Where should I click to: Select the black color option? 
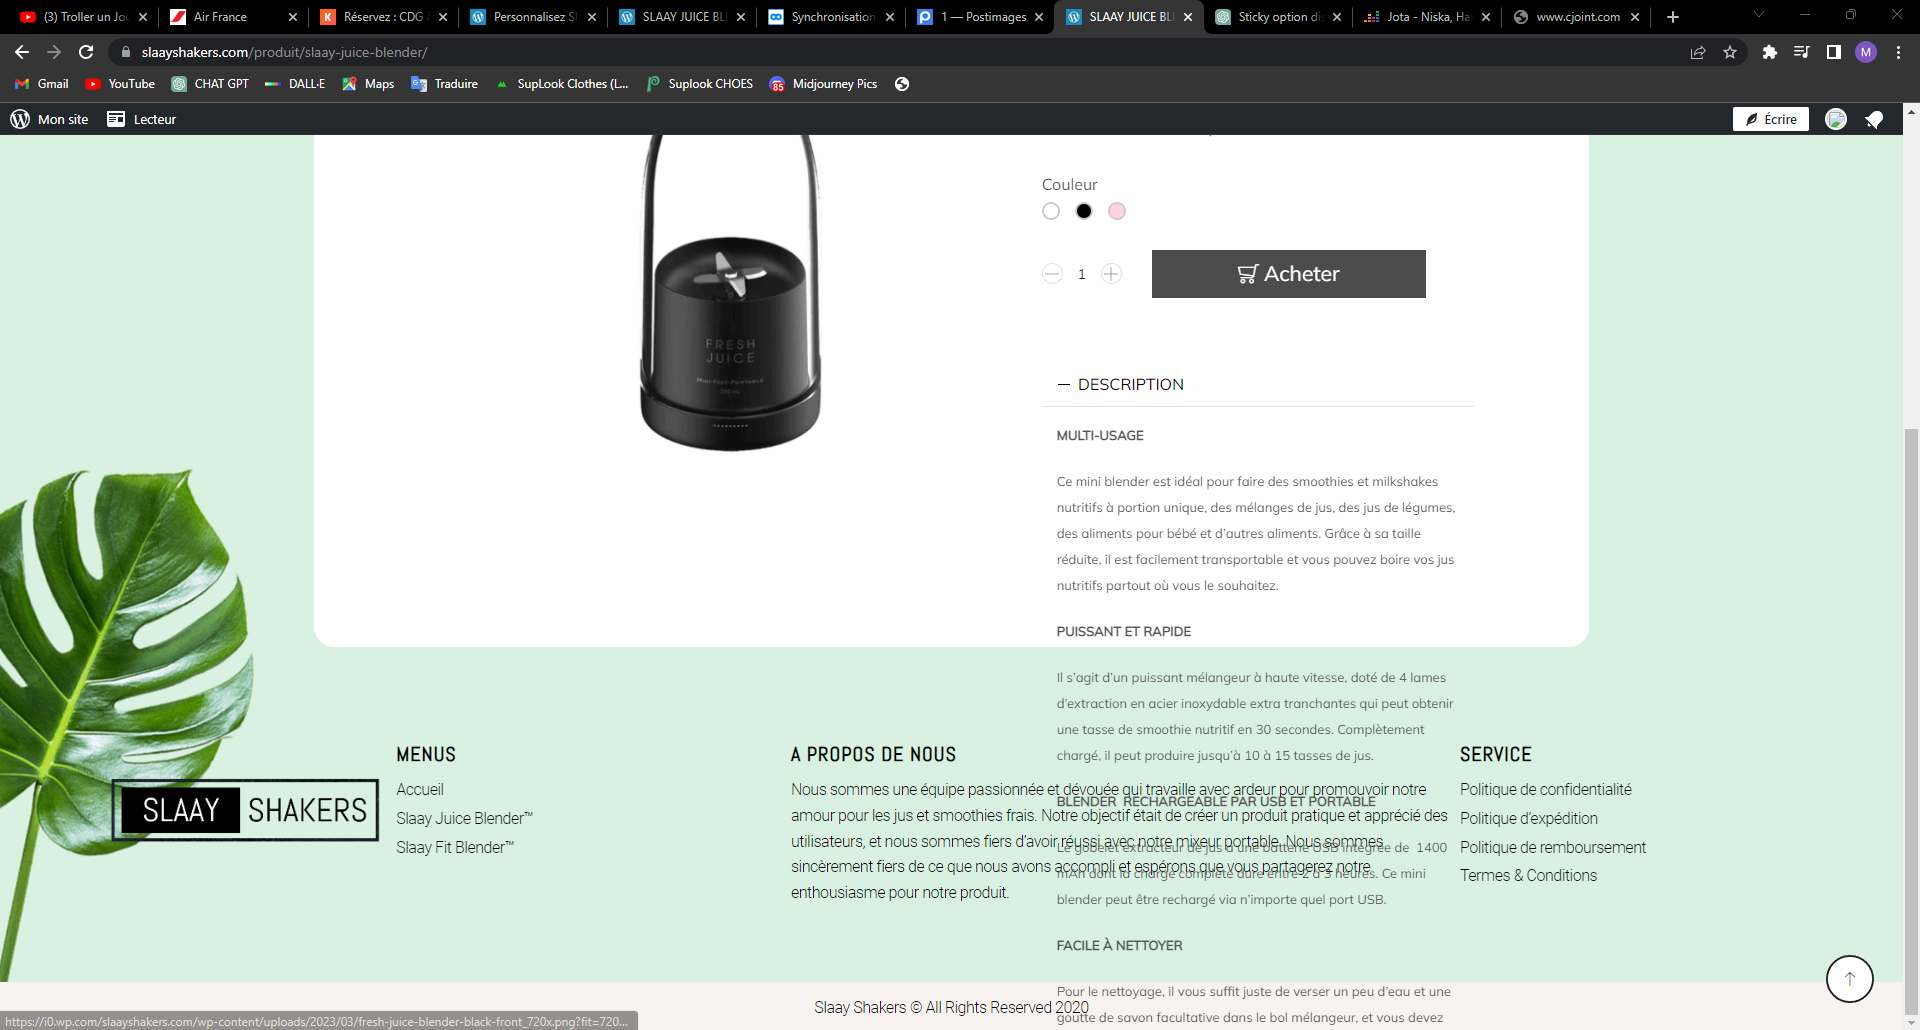click(1084, 211)
